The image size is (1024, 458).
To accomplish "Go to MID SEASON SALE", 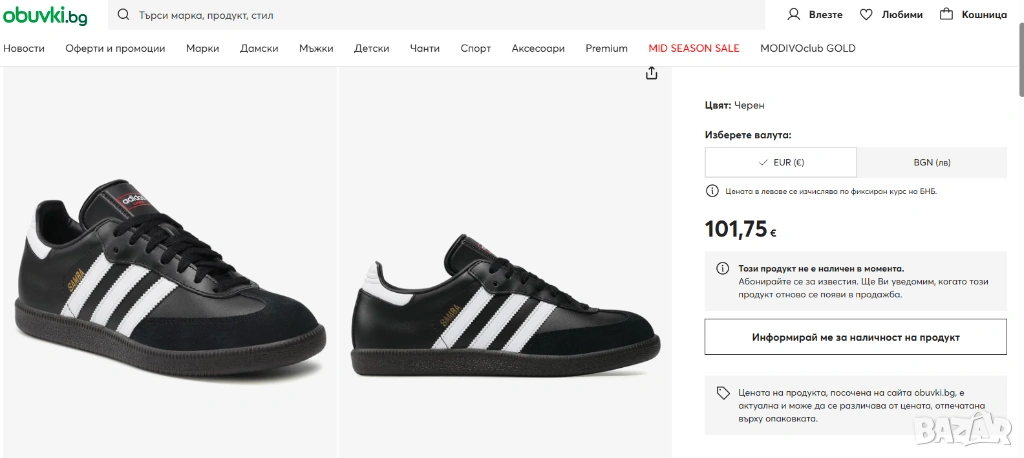I will [694, 48].
